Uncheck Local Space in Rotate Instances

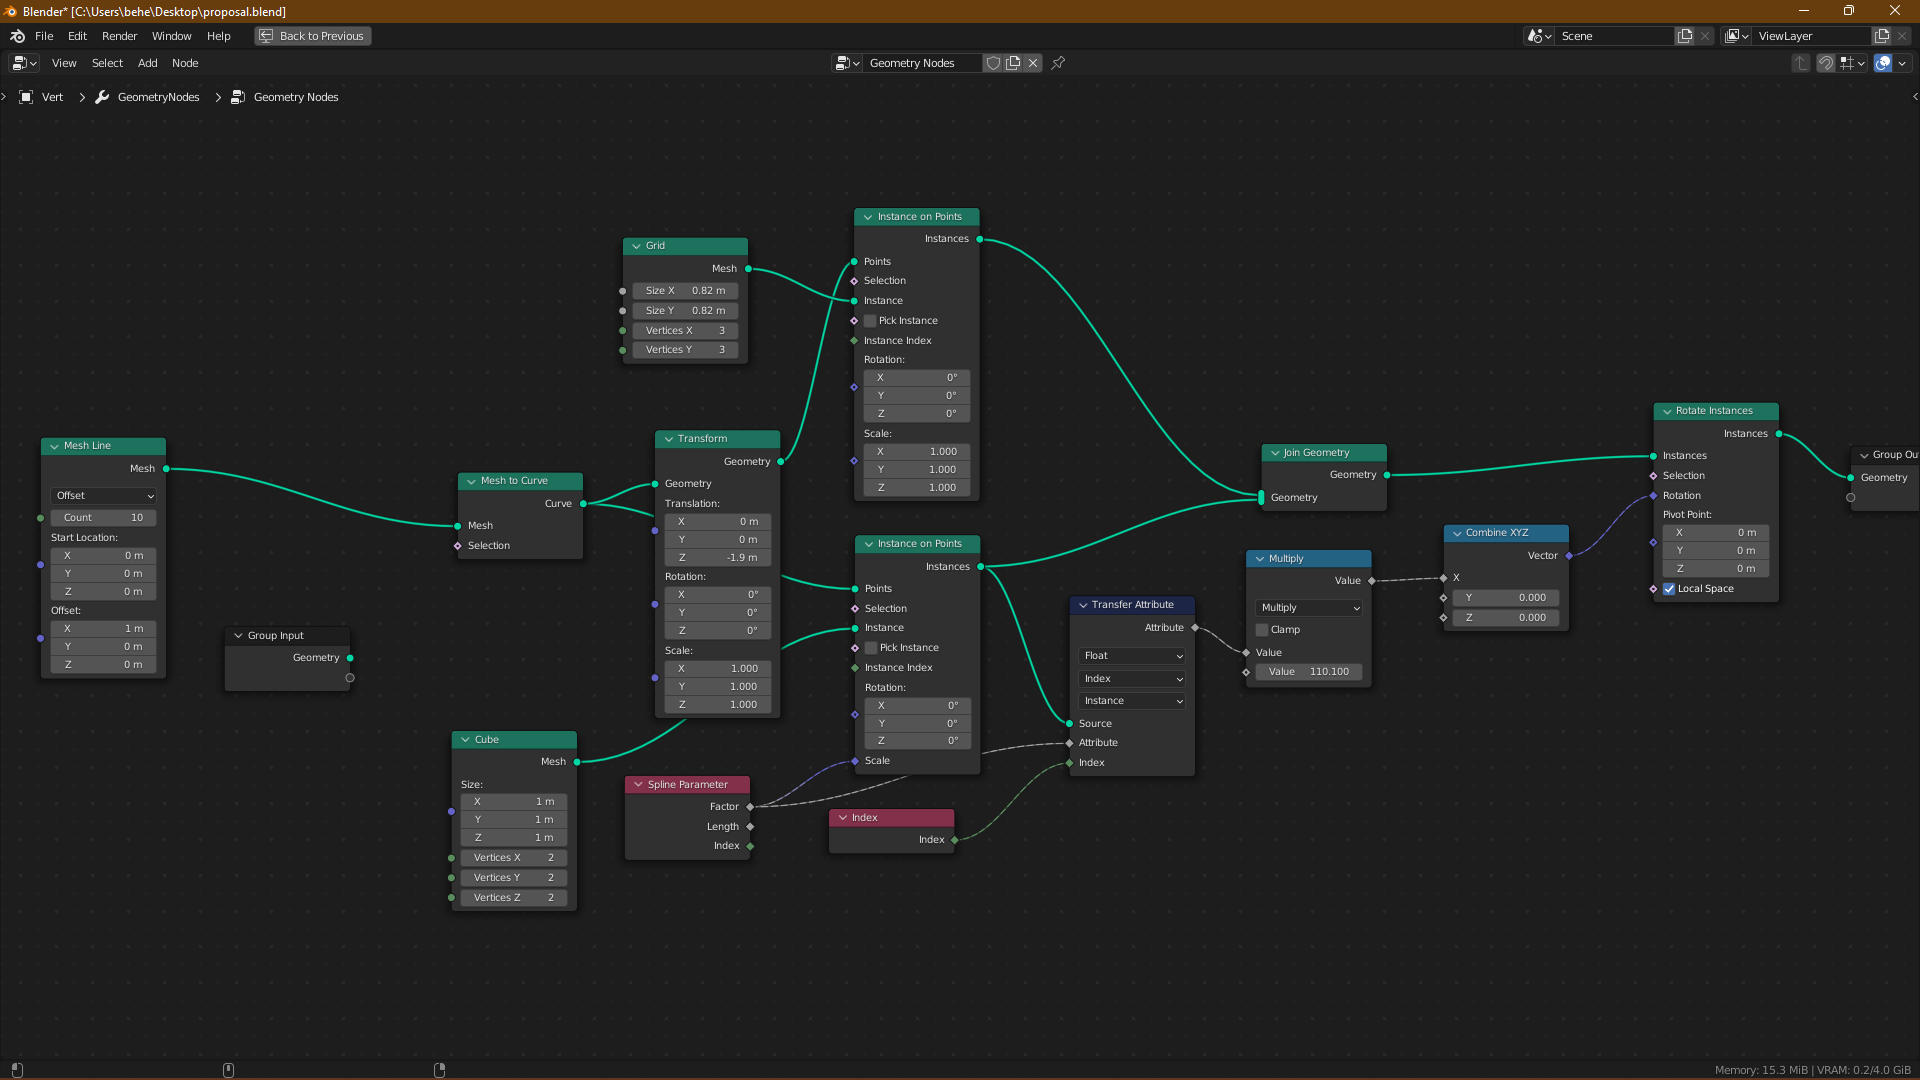click(1669, 589)
